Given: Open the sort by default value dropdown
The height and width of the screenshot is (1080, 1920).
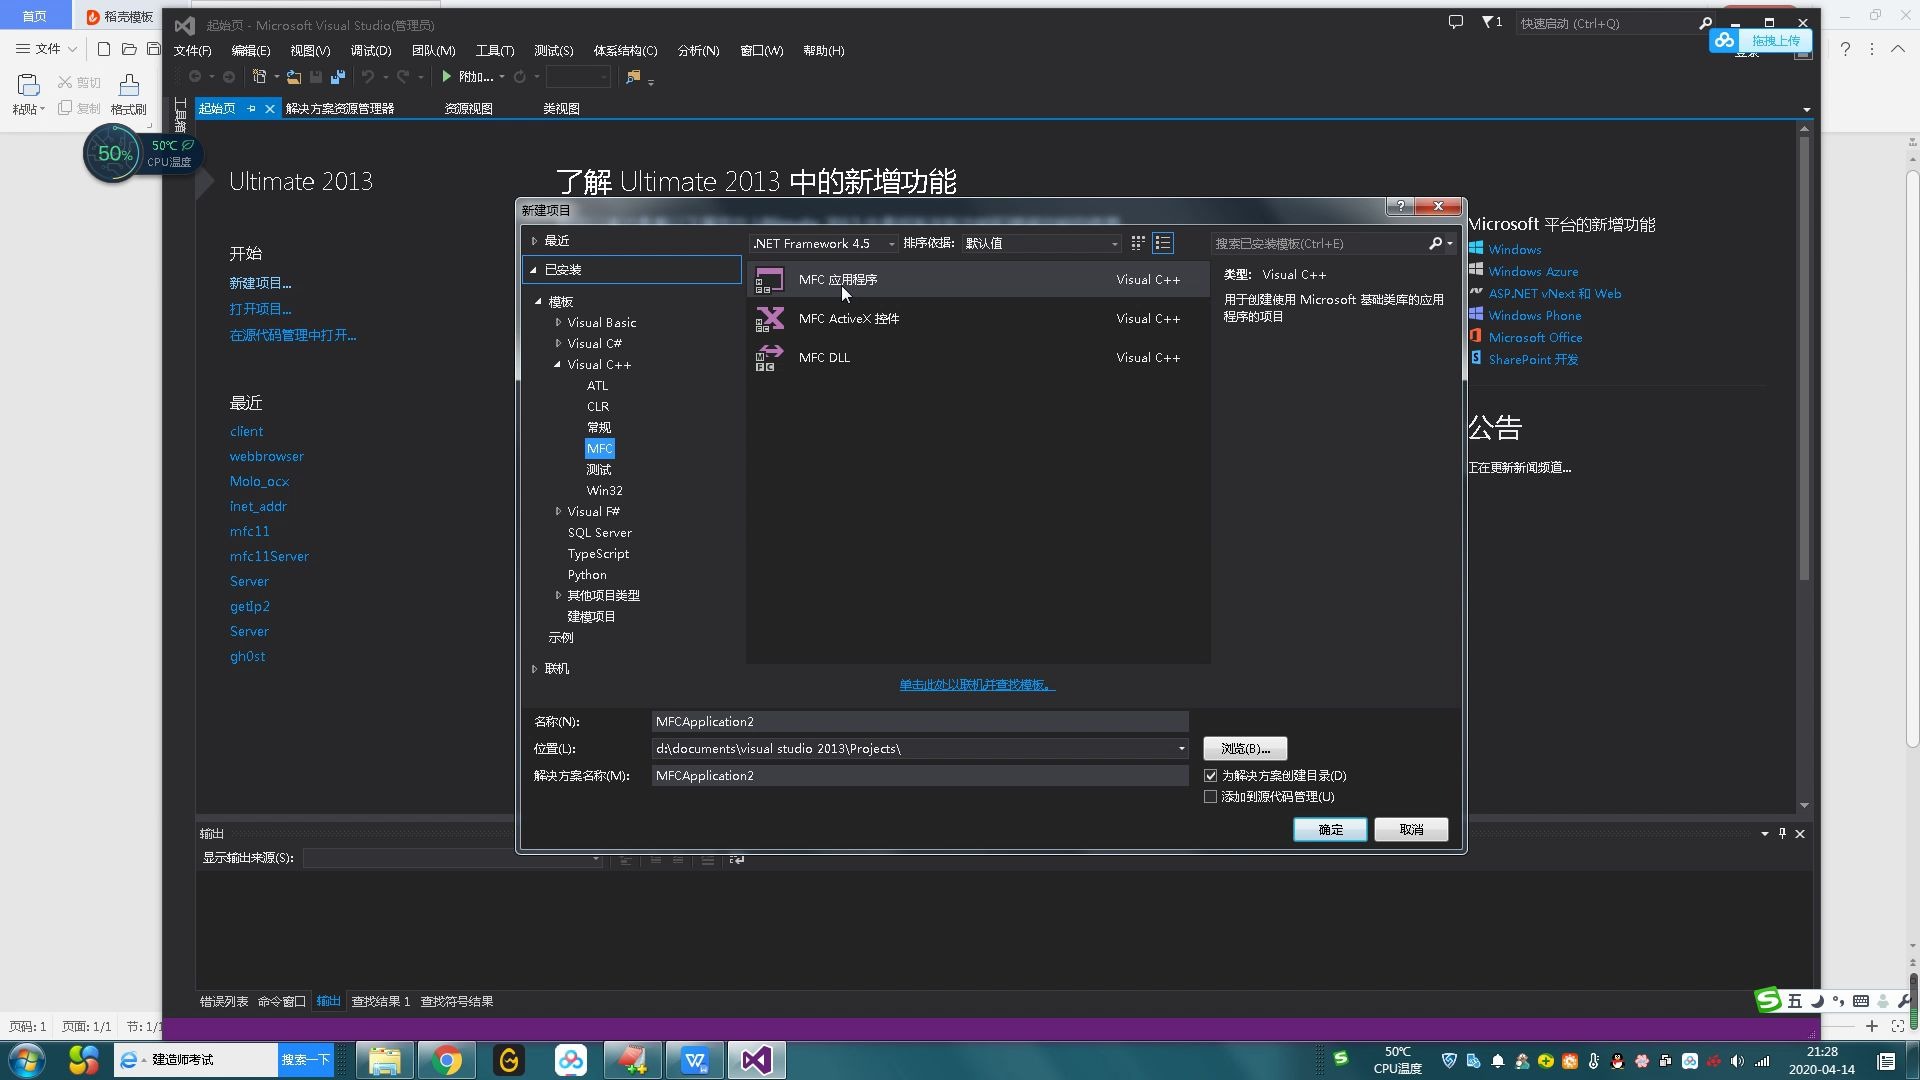Looking at the screenshot, I should pos(1041,243).
